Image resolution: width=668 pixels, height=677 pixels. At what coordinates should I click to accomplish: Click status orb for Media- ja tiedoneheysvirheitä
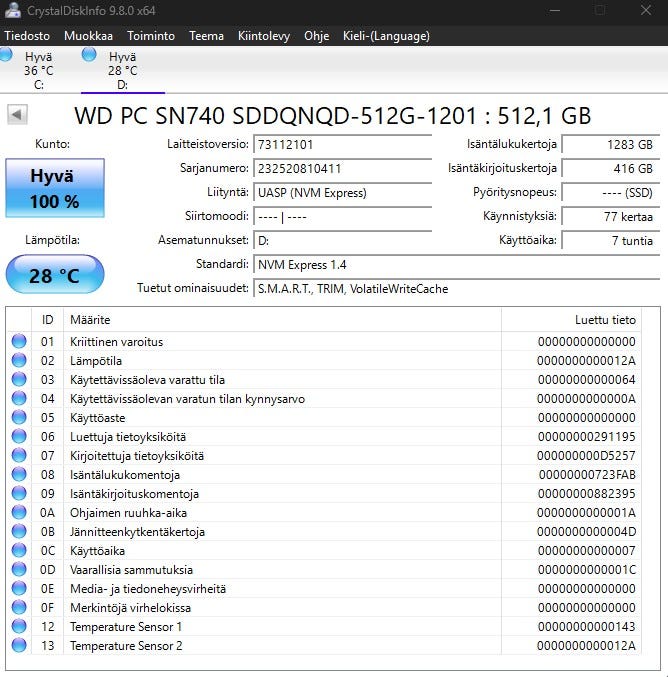pyautogui.click(x=19, y=588)
